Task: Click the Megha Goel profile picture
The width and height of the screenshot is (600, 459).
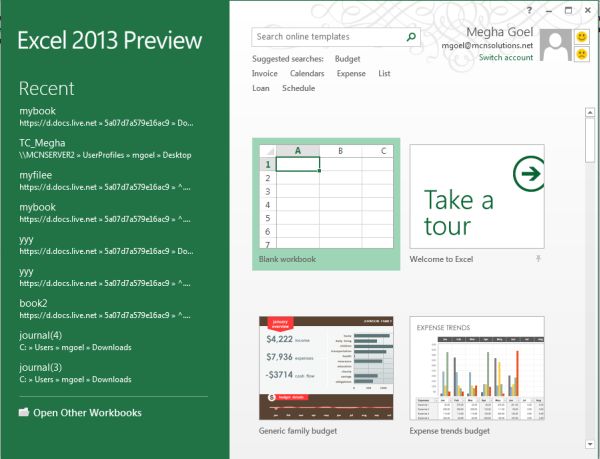Action: pyautogui.click(x=556, y=46)
